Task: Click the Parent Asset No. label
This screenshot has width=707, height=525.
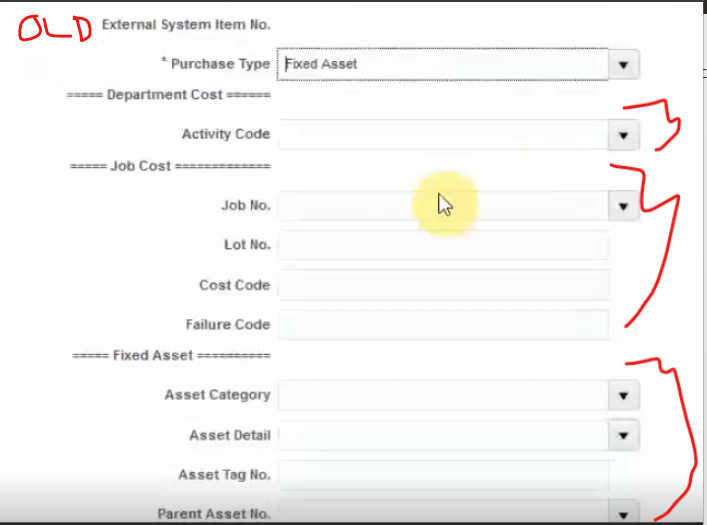Action: coord(214,514)
